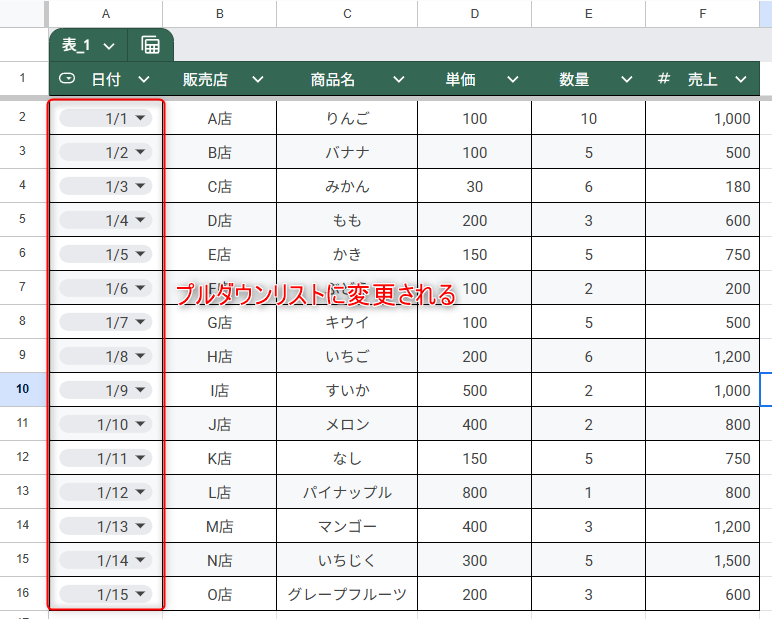Select row 10 header
The width and height of the screenshot is (772, 619).
pyautogui.click(x=23, y=390)
